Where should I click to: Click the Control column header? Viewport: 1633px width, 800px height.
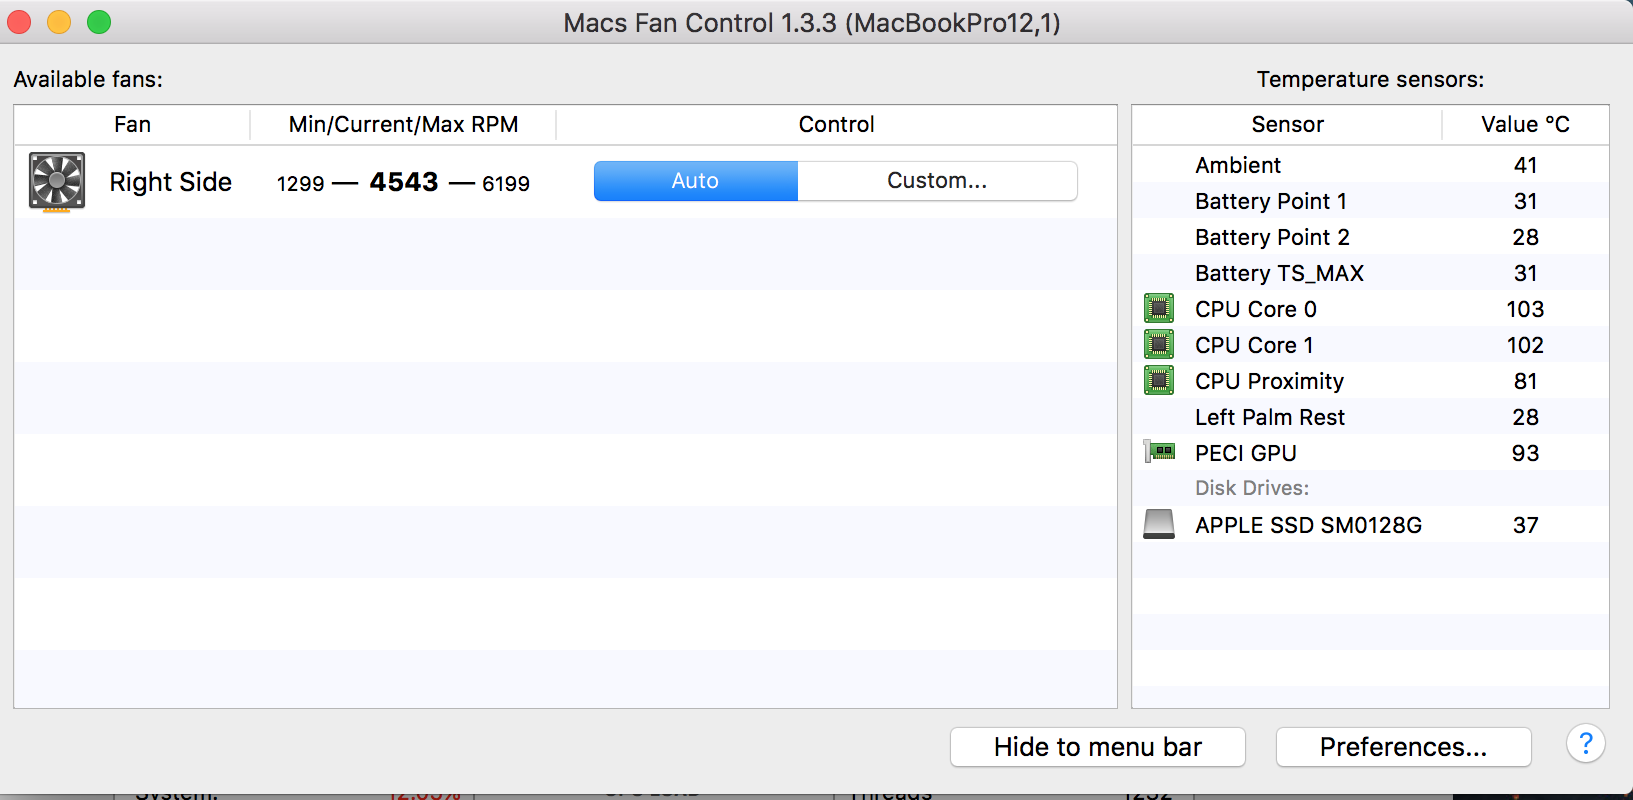pos(836,124)
